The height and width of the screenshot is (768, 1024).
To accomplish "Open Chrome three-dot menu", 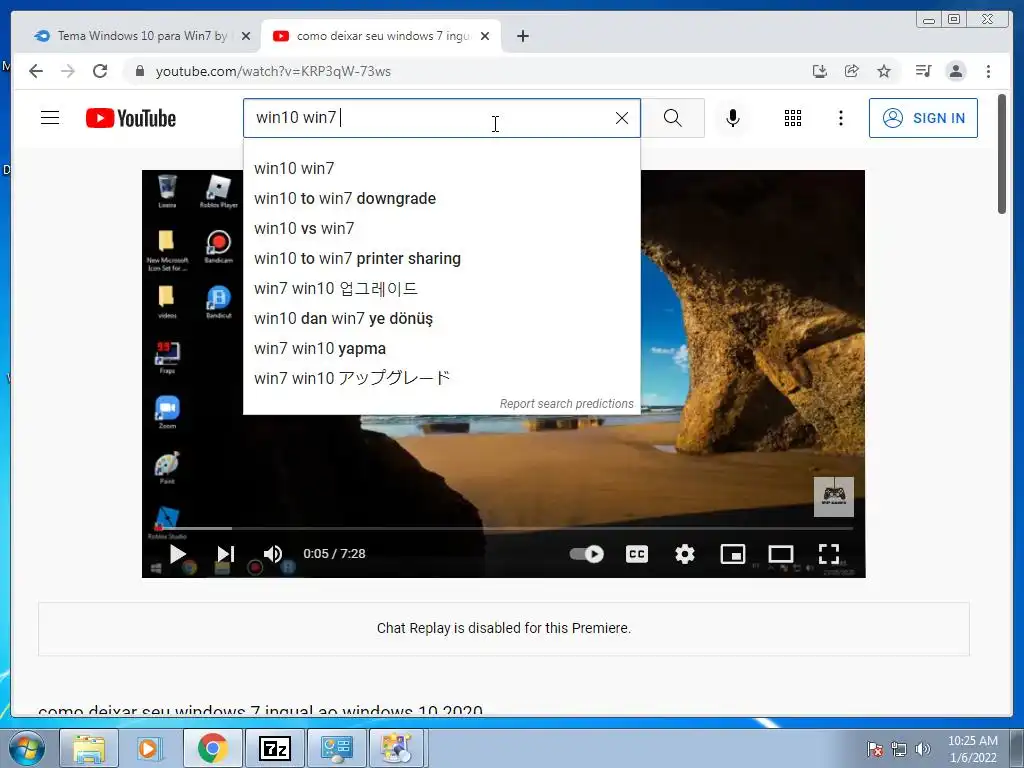I will click(x=988, y=71).
